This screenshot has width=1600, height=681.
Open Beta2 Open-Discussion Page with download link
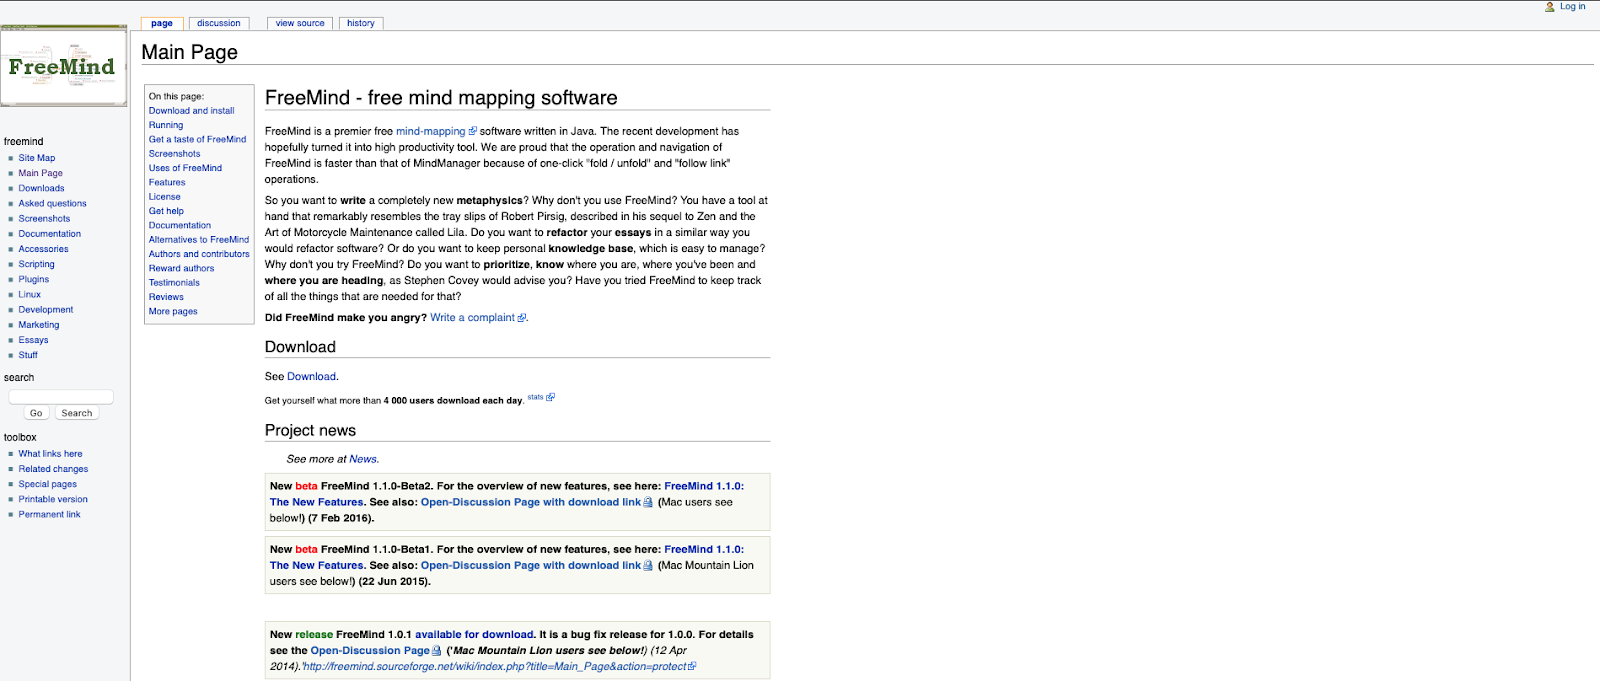[x=530, y=502]
